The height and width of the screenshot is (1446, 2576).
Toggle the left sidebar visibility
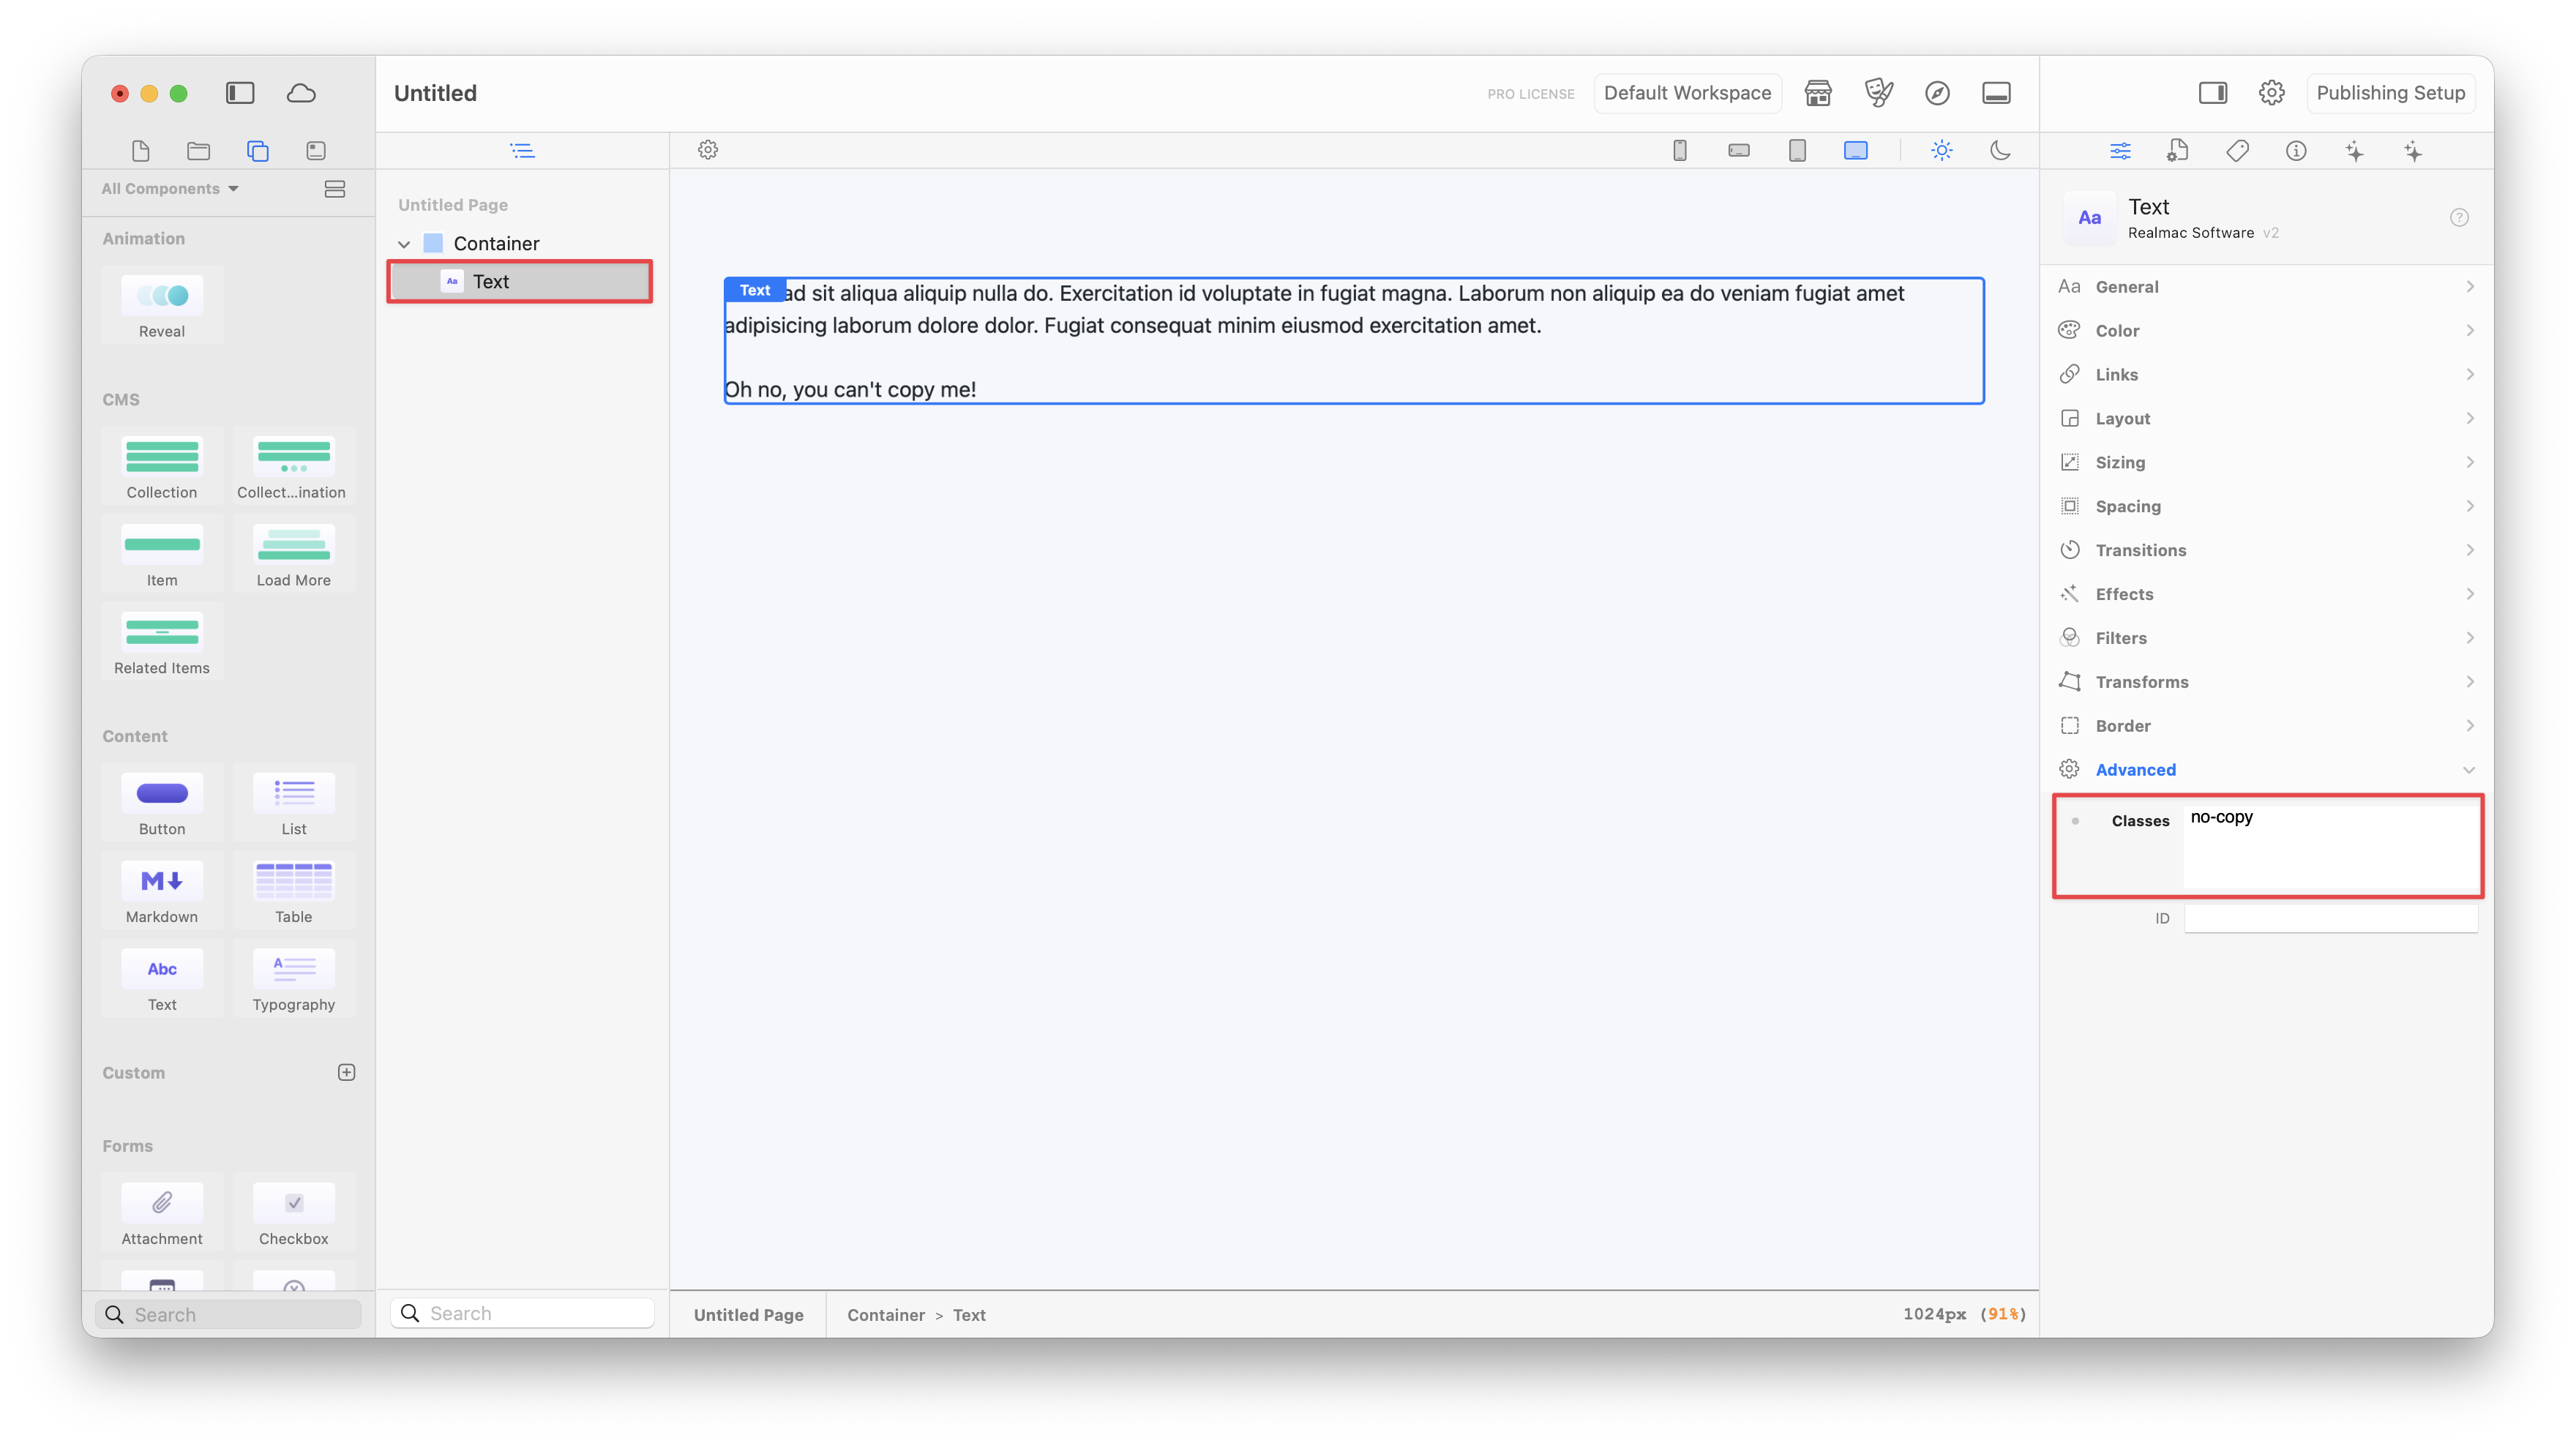[240, 93]
